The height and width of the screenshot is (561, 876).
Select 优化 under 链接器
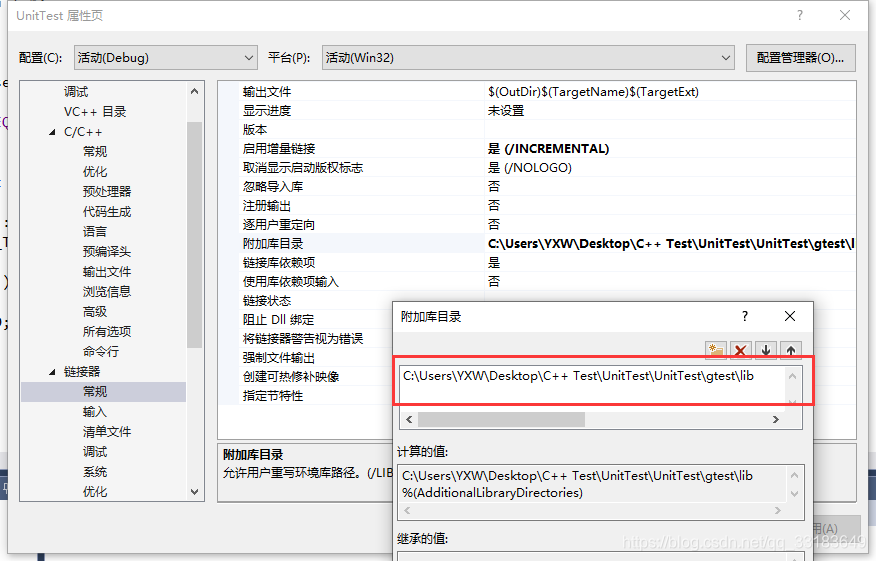(95, 492)
